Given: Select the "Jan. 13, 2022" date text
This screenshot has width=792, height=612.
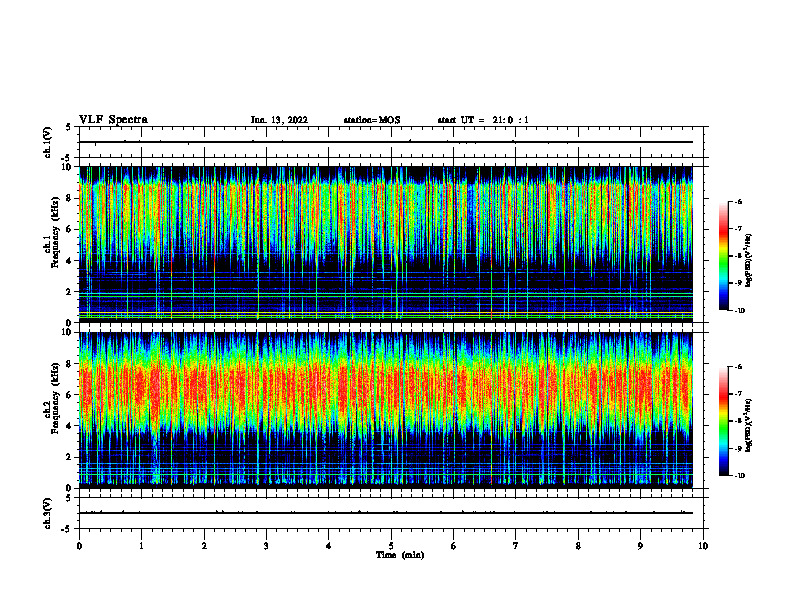Looking at the screenshot, I should [x=279, y=120].
